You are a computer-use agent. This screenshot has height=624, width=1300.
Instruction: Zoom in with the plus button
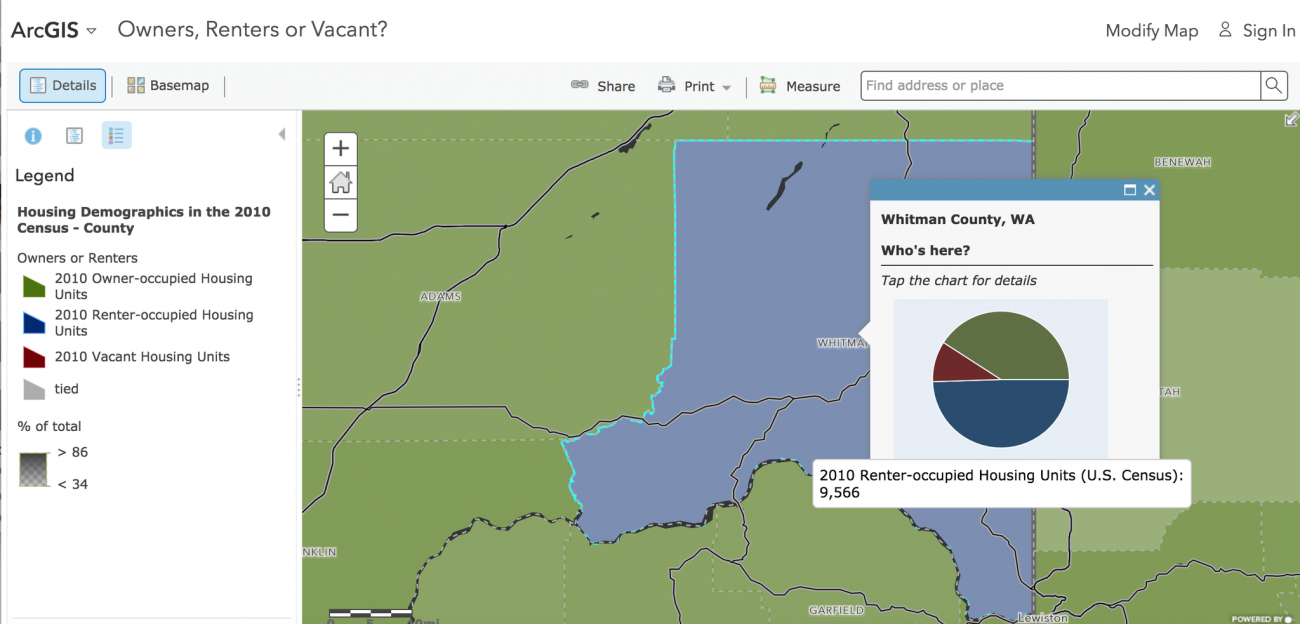(x=341, y=149)
